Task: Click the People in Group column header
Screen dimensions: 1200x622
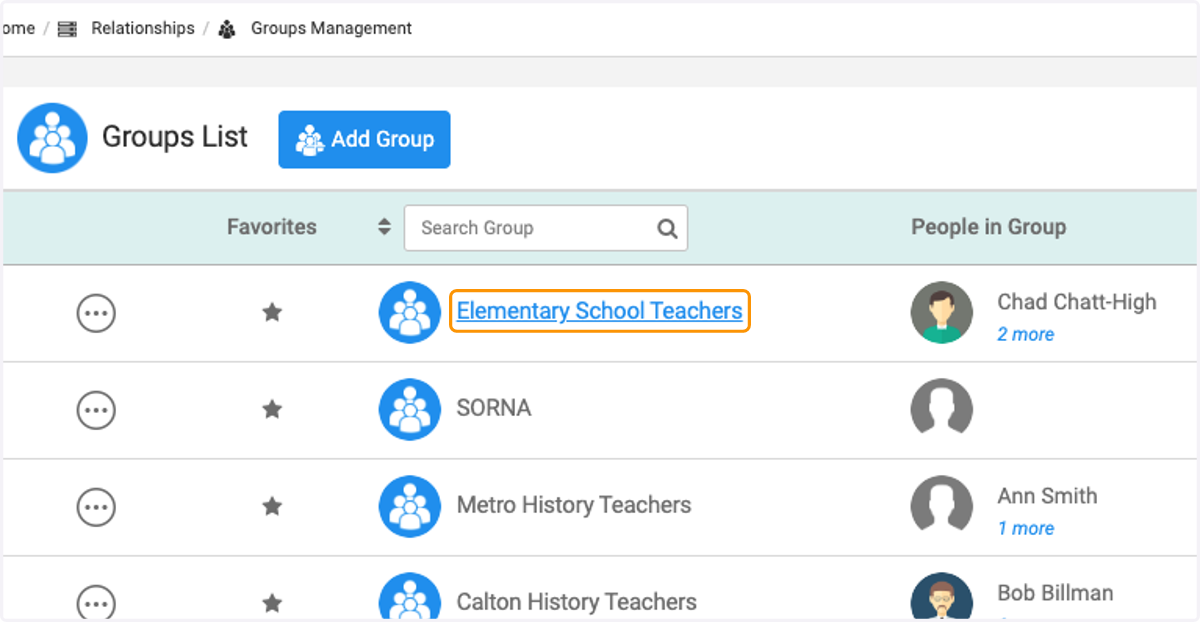Action: click(x=988, y=227)
